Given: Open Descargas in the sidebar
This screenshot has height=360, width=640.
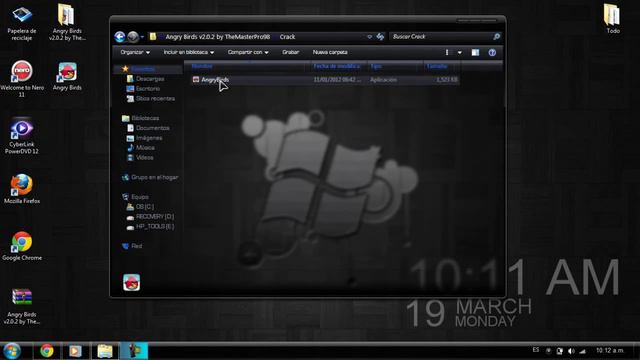Looking at the screenshot, I should point(150,79).
